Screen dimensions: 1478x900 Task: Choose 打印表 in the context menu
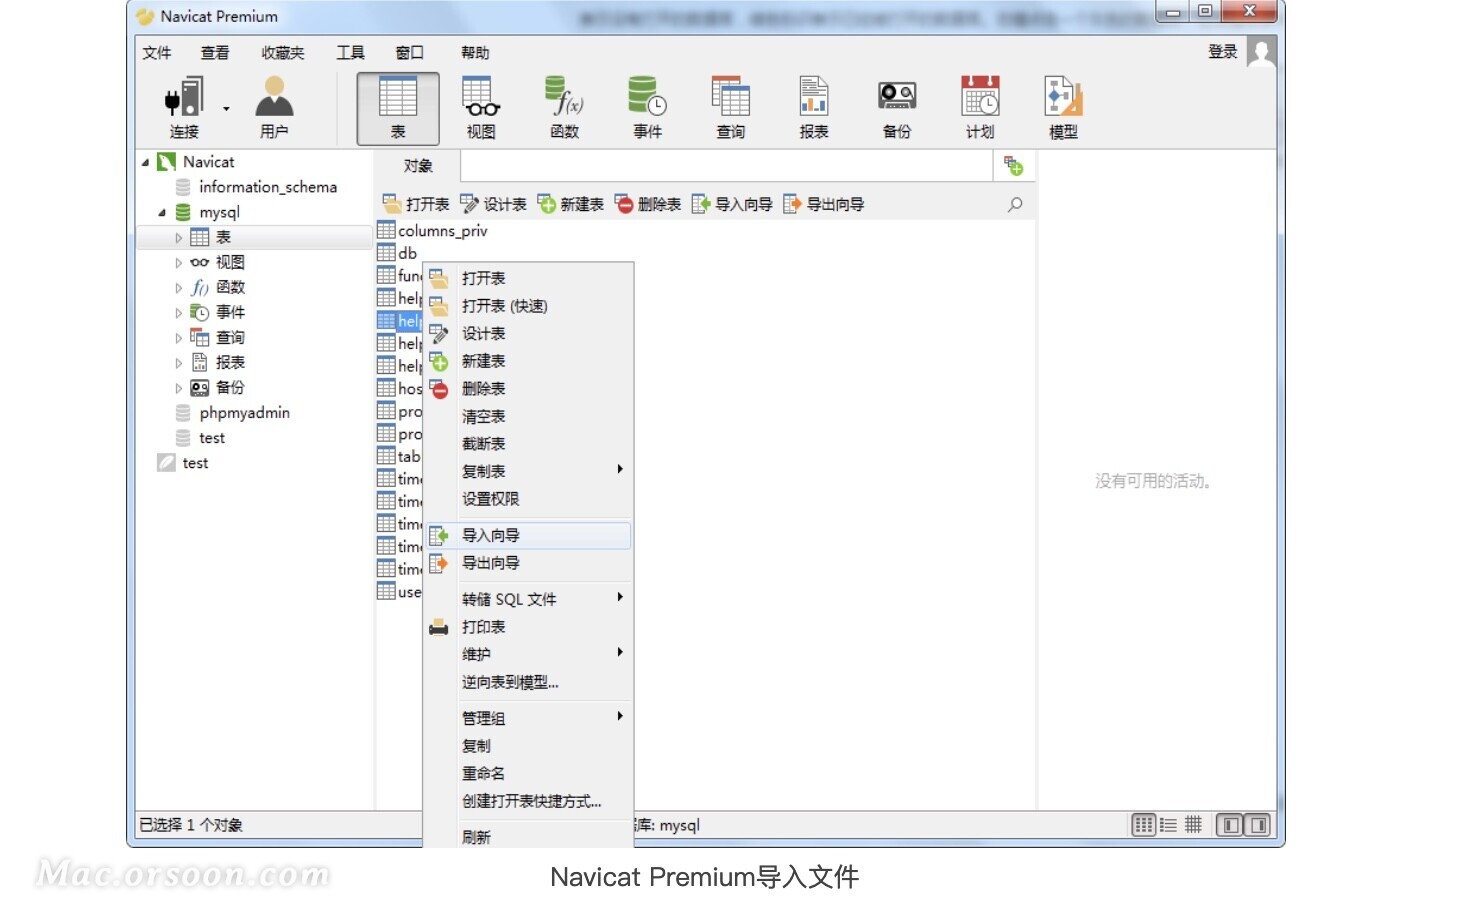coord(529,627)
